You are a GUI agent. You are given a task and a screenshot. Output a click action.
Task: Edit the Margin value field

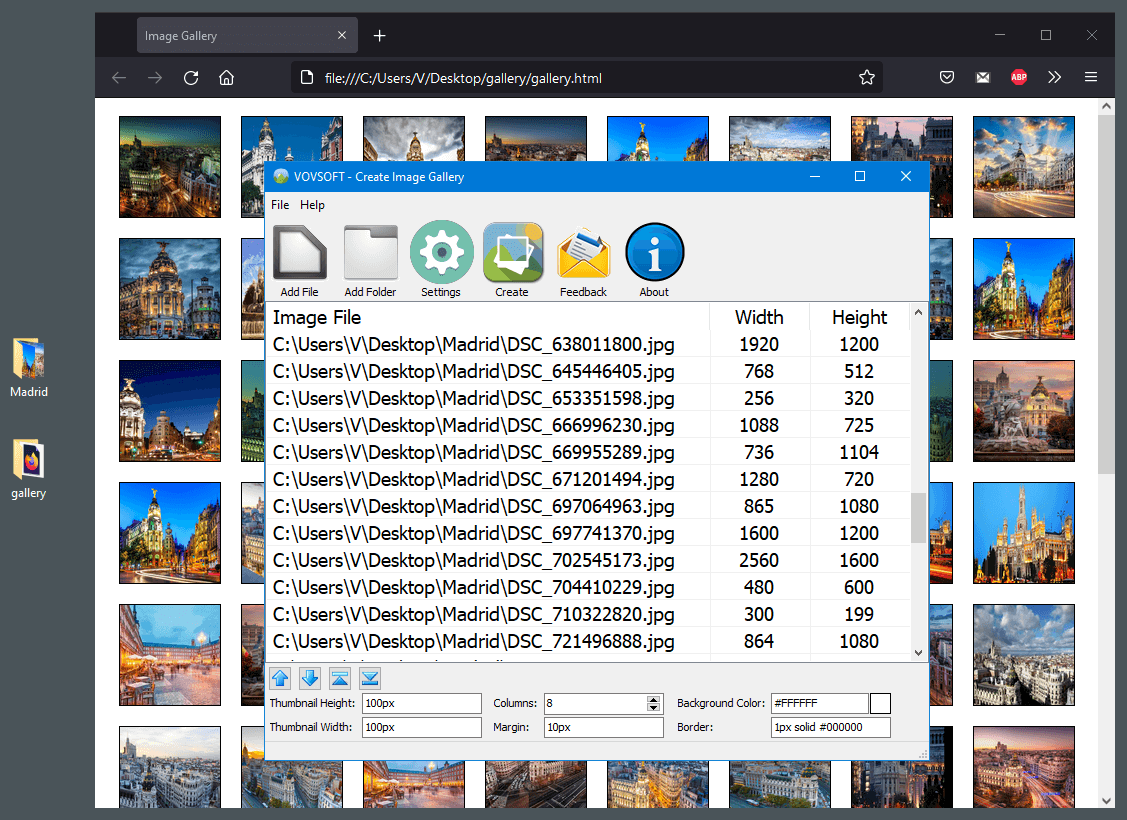[603, 727]
